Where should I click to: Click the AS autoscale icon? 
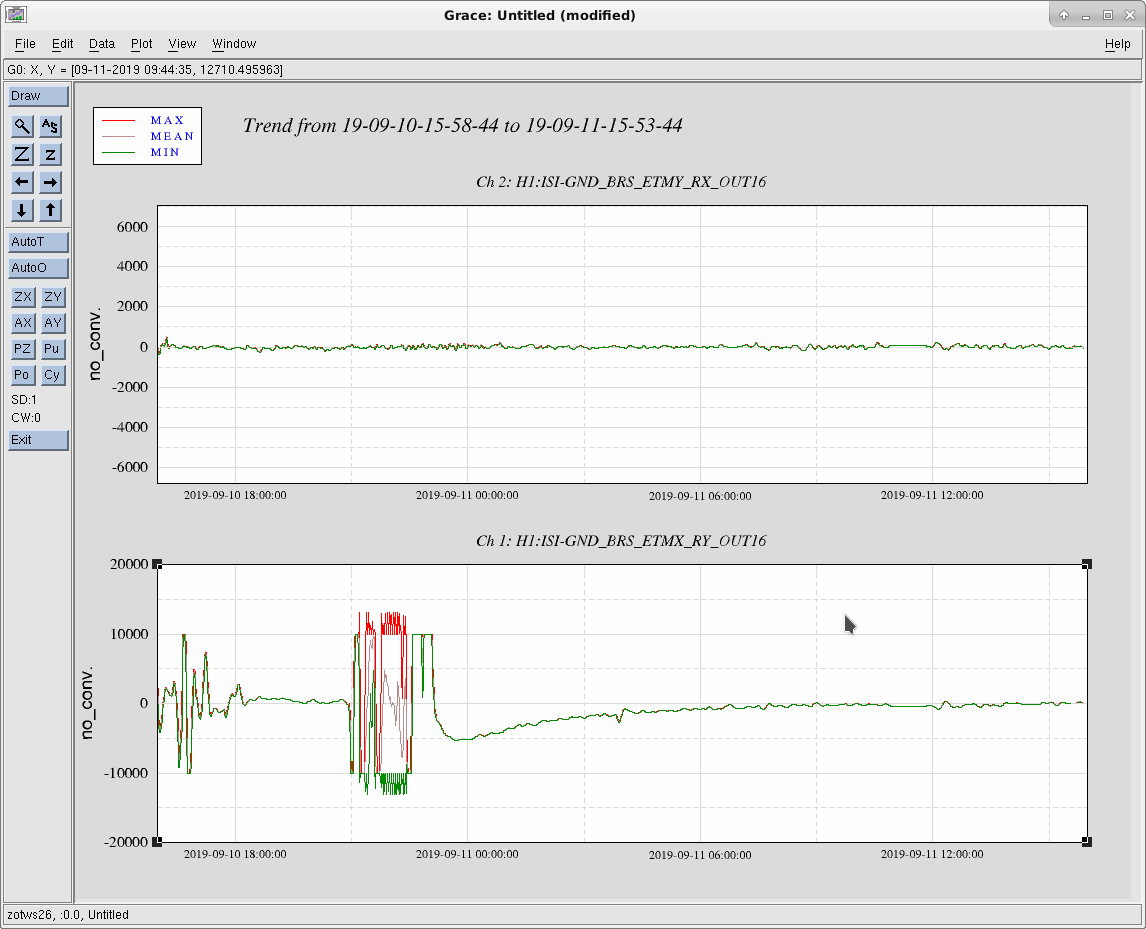click(x=50, y=126)
